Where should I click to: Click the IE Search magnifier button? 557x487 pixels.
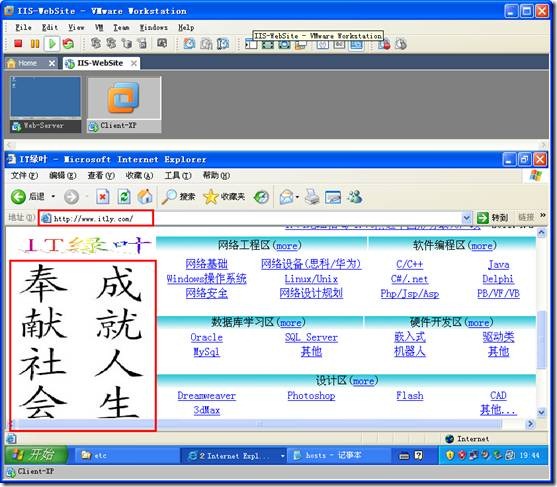pos(178,196)
